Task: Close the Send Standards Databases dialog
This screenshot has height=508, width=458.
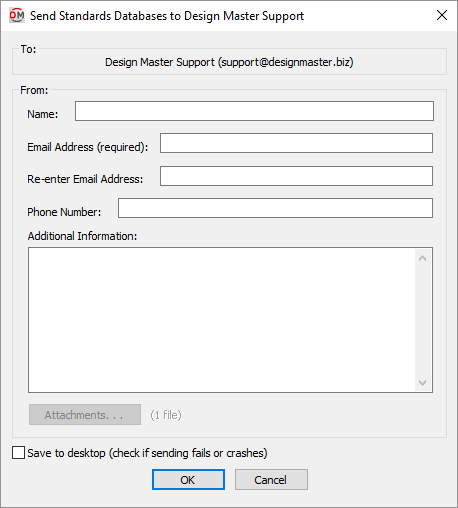Action: tap(442, 15)
